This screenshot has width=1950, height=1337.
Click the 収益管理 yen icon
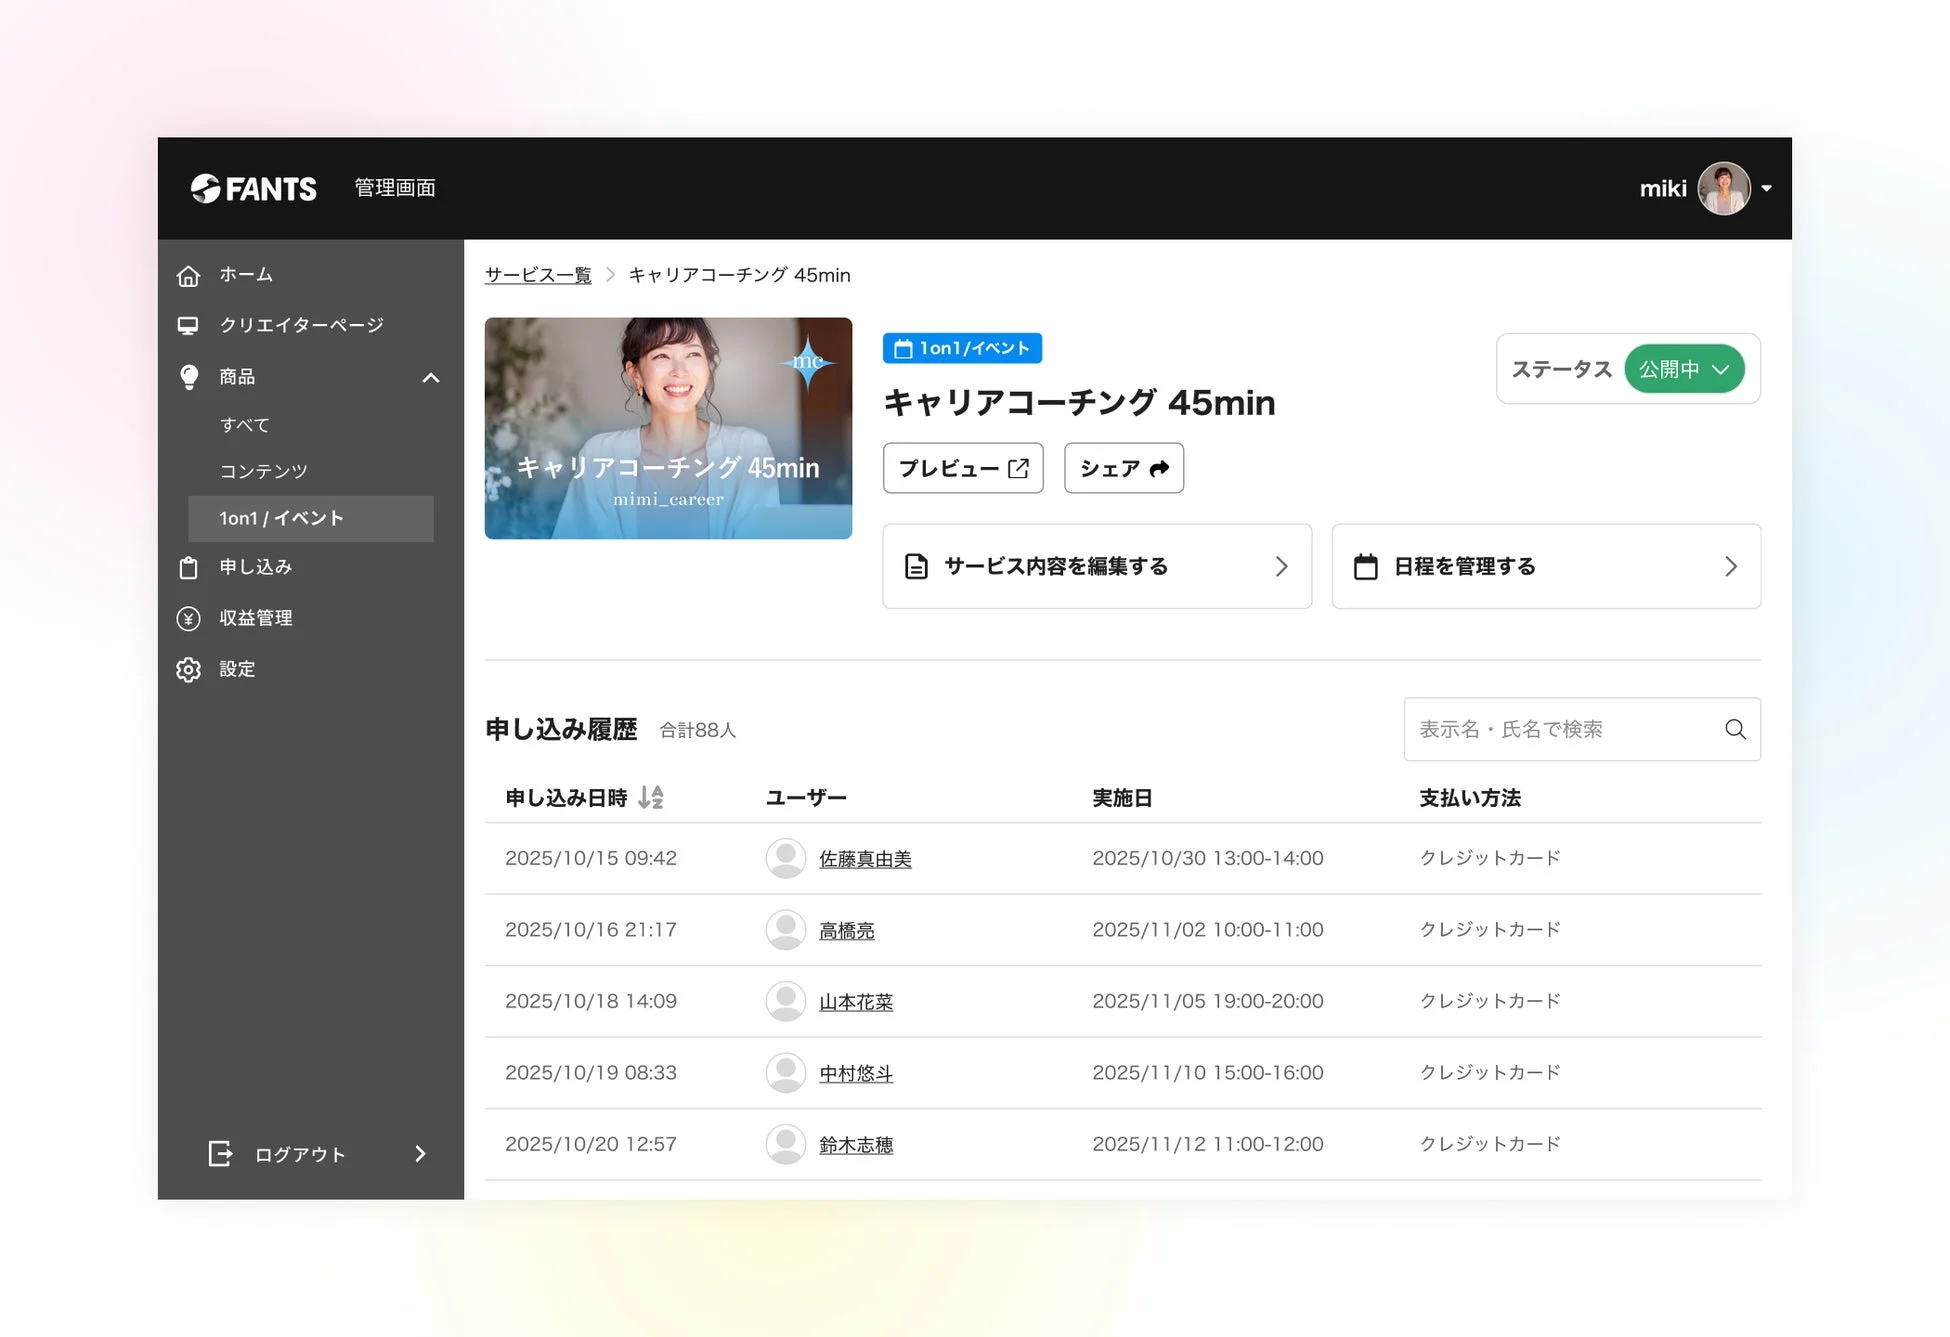(189, 618)
